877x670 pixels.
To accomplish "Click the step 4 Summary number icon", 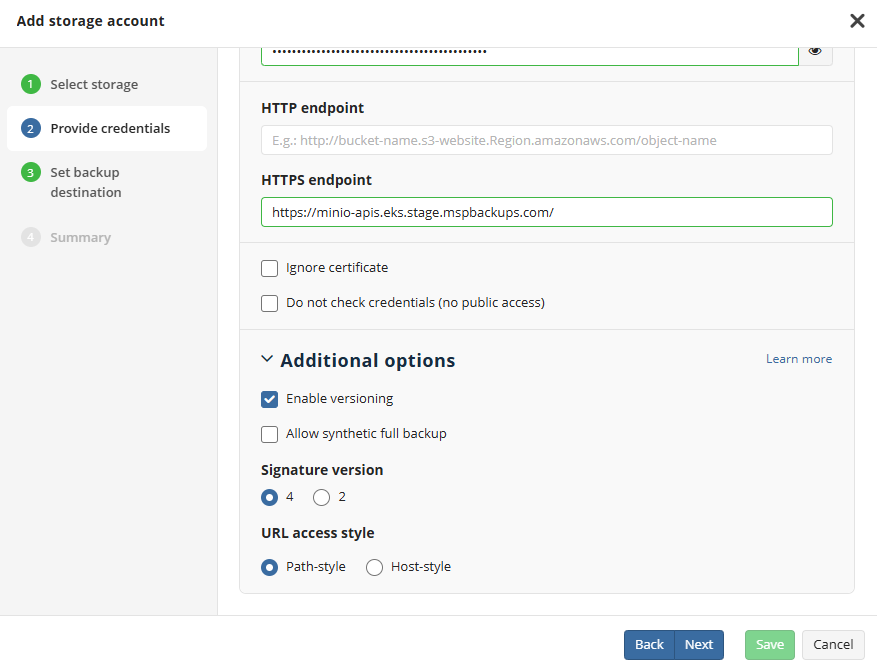I will (x=31, y=238).
